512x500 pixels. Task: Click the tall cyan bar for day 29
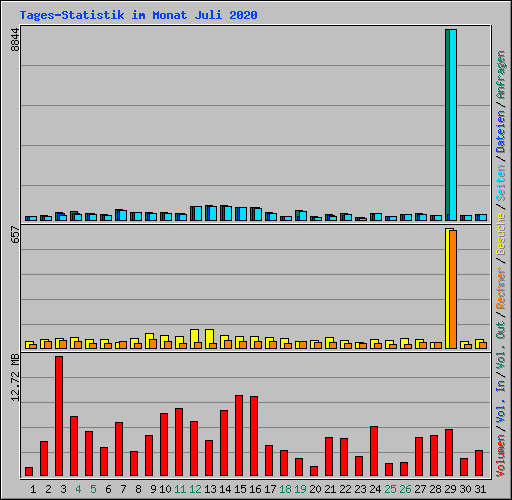tap(453, 125)
